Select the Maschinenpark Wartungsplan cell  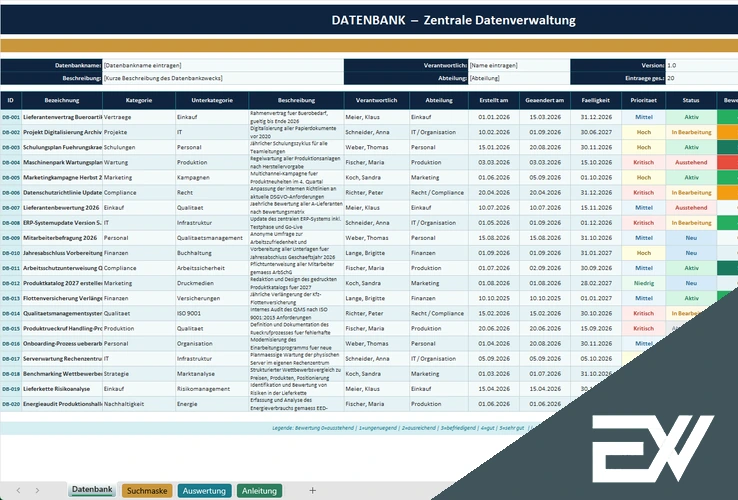62,162
